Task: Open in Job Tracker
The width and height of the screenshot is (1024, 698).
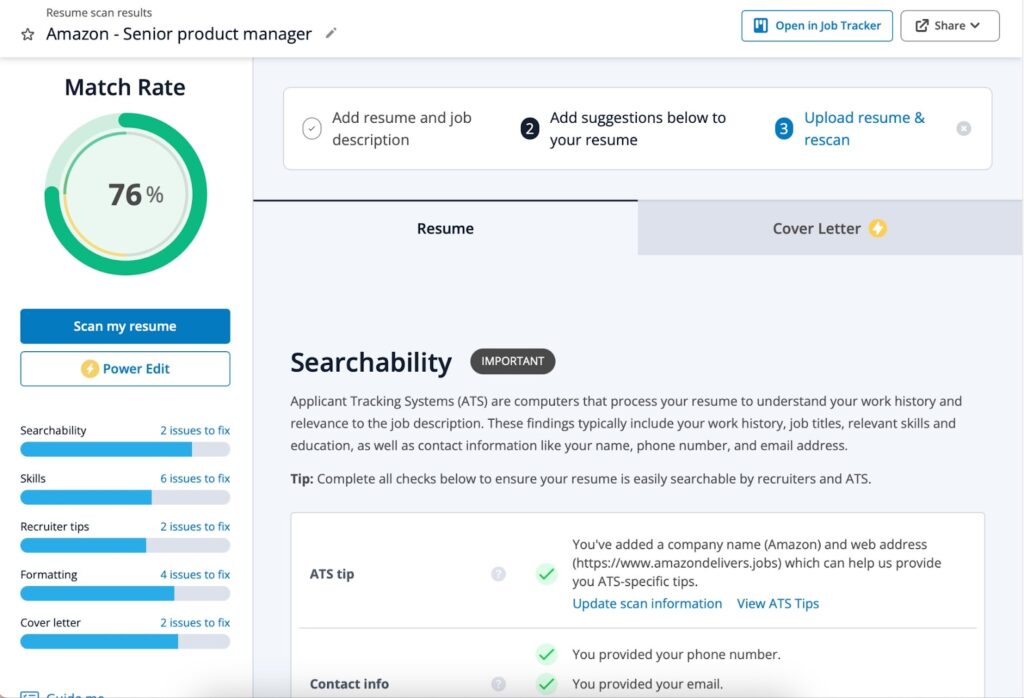Action: click(817, 26)
